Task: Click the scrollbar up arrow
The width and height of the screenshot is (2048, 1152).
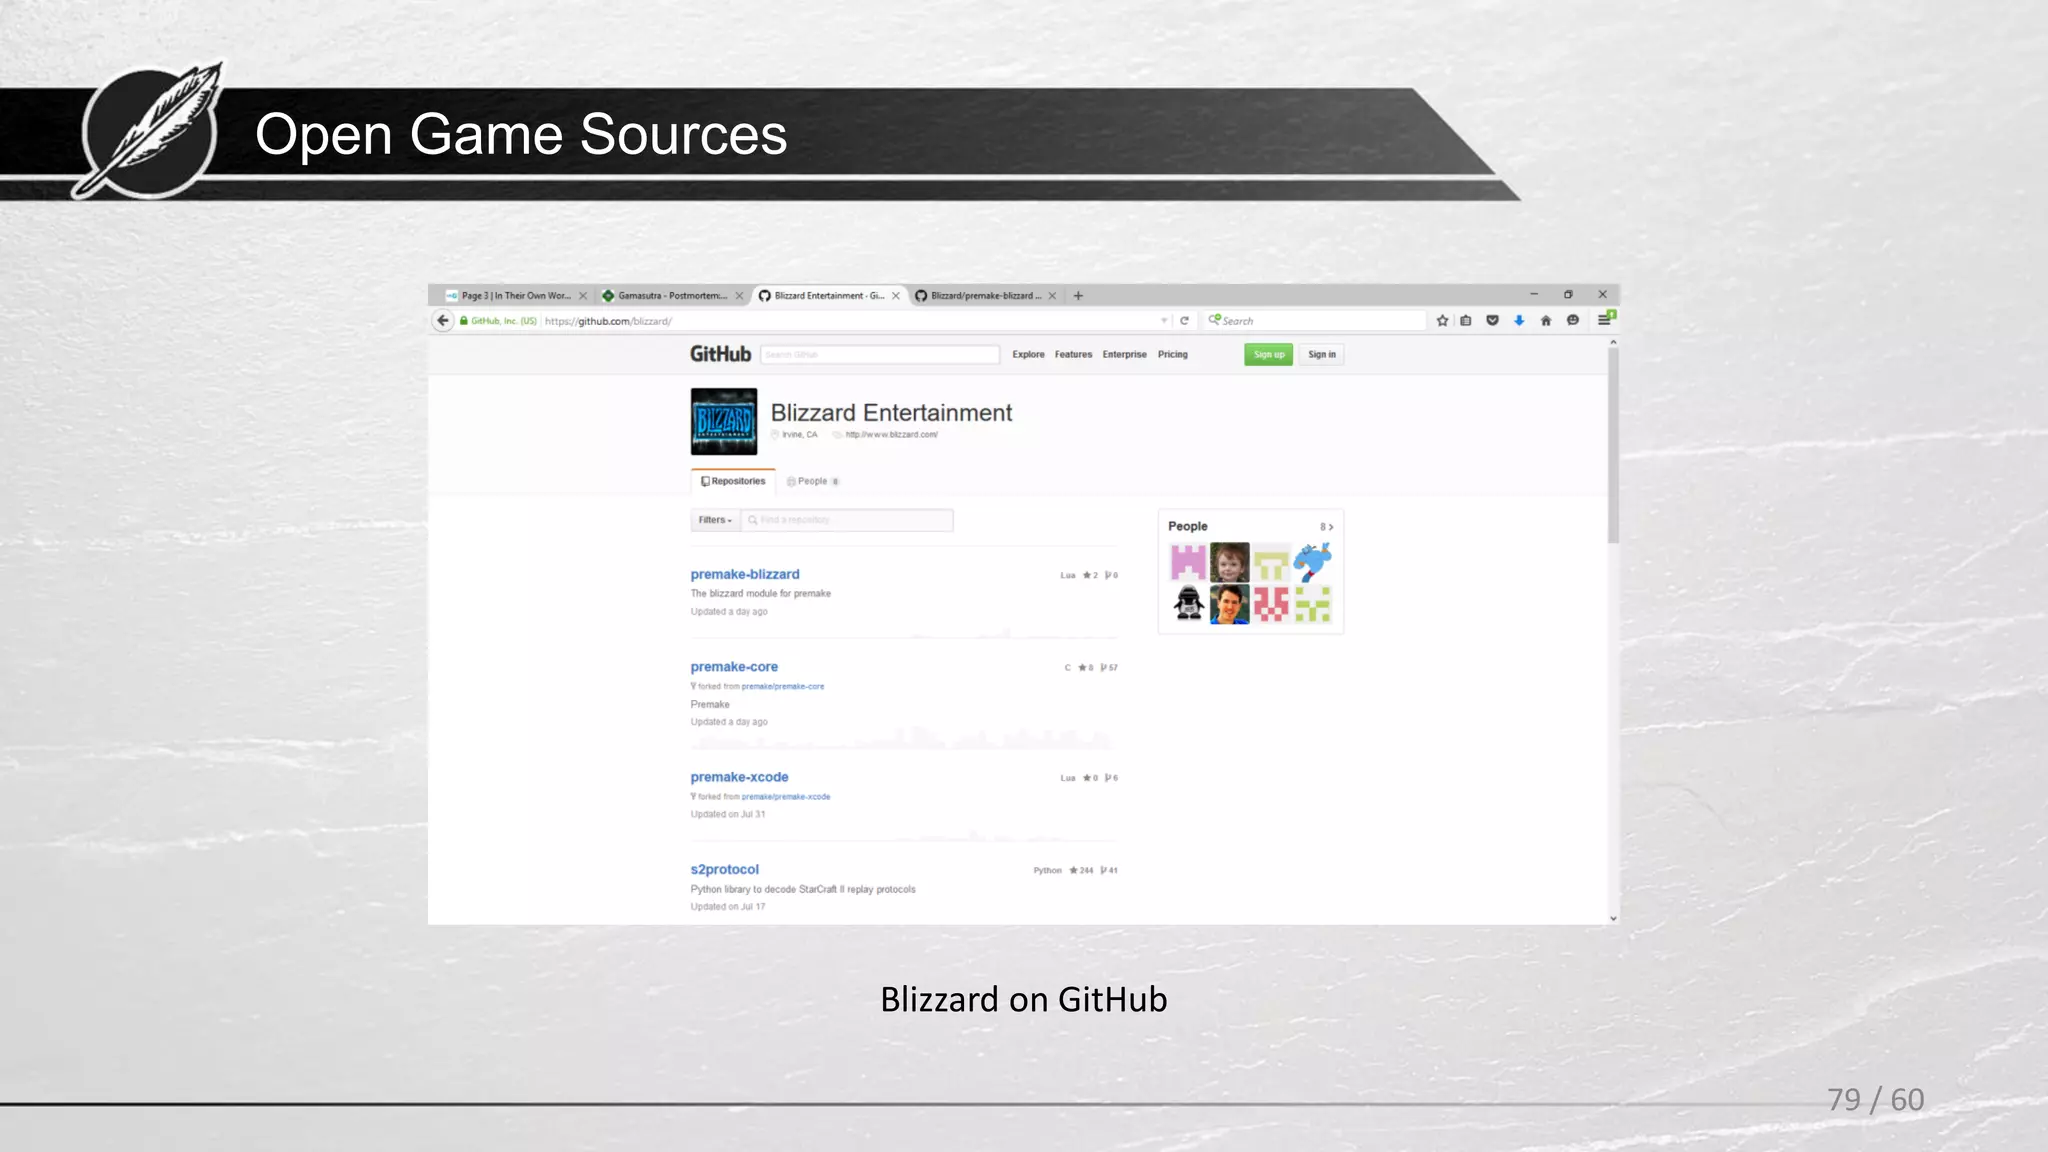Action: pos(1613,342)
